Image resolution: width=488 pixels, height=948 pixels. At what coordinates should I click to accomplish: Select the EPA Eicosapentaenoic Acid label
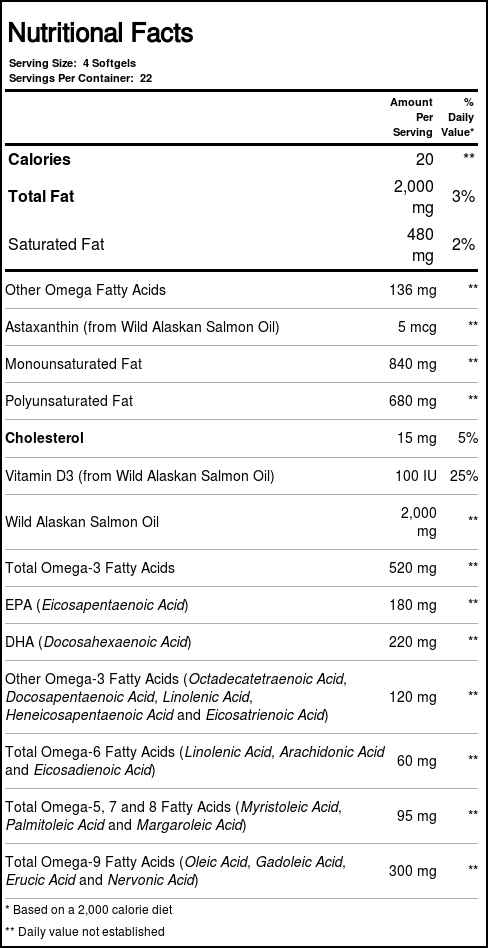(x=97, y=605)
